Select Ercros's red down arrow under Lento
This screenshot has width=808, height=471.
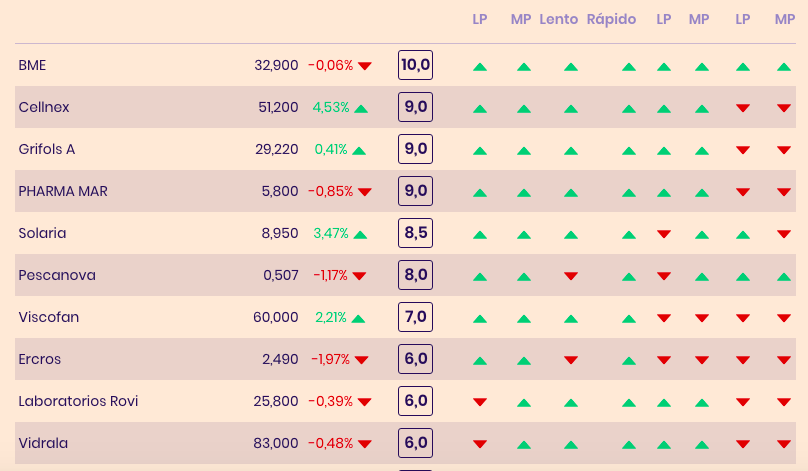[571, 360]
